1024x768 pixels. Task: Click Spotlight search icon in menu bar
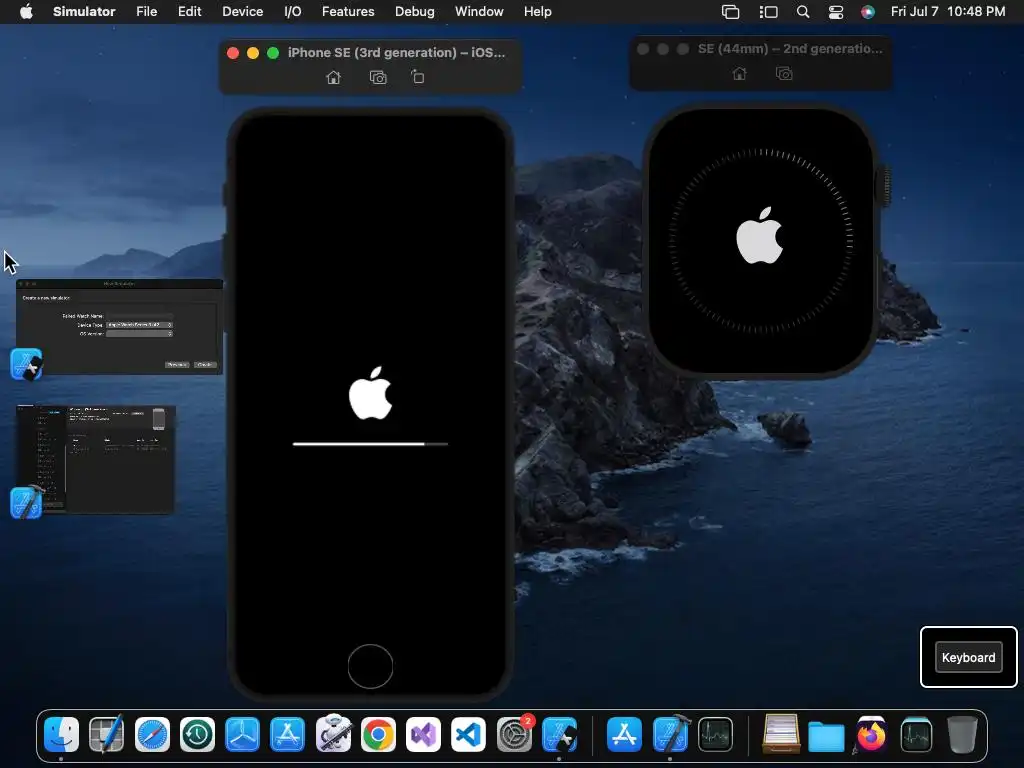point(803,12)
